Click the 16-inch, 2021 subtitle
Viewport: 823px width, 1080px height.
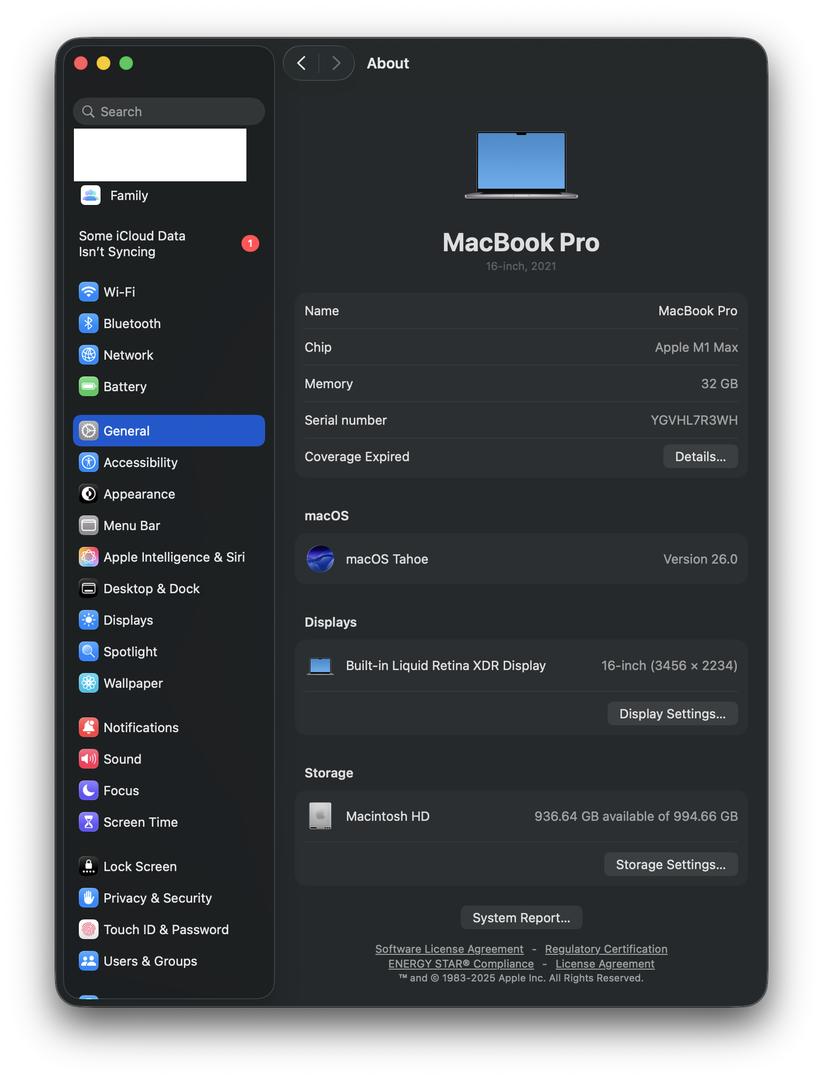521,267
